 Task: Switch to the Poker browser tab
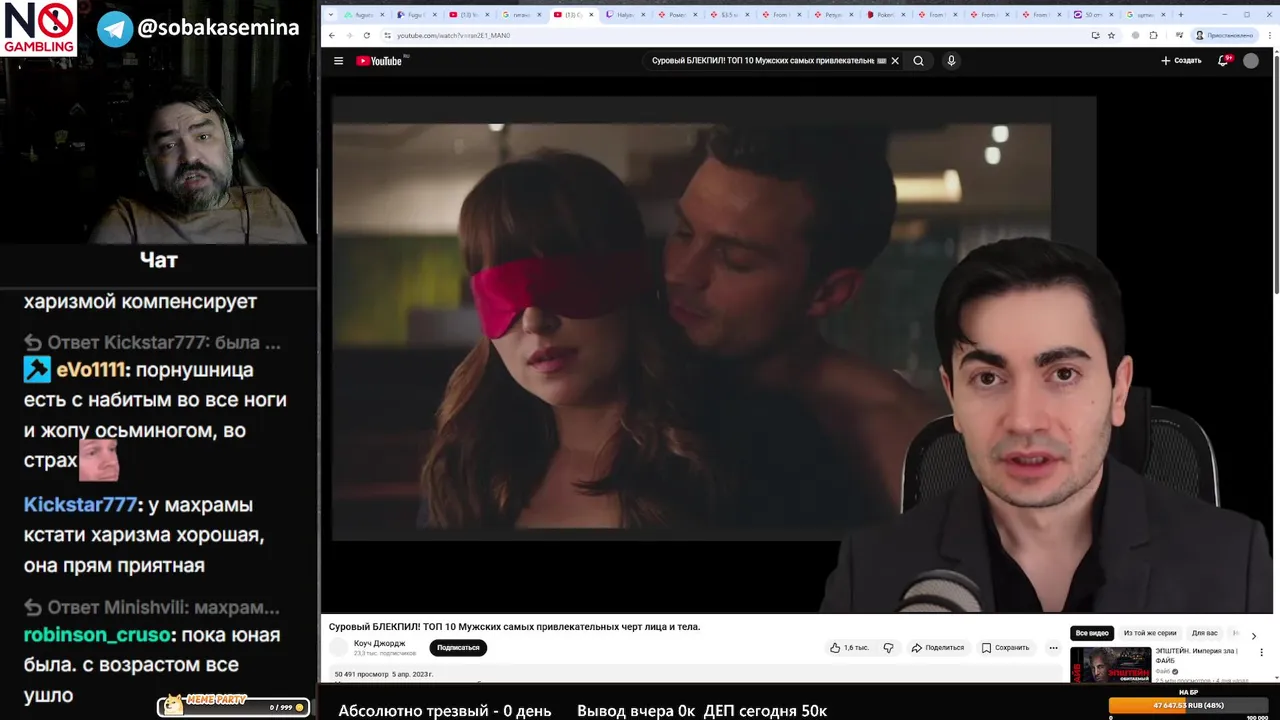tap(884, 15)
